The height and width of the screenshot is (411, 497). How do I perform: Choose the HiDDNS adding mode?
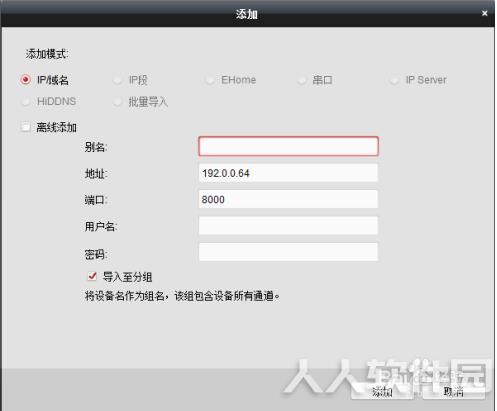coord(26,101)
